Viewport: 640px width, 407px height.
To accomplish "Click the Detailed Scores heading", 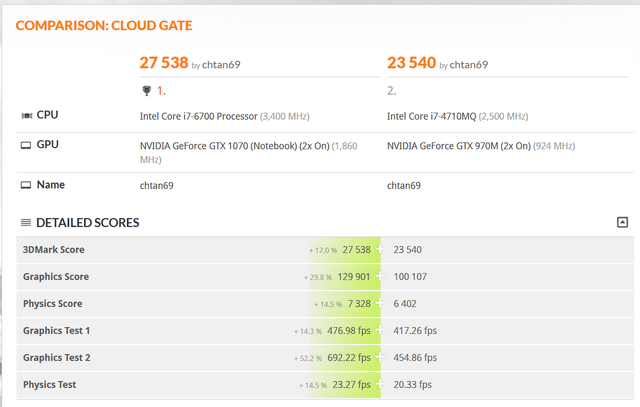I will (x=88, y=223).
